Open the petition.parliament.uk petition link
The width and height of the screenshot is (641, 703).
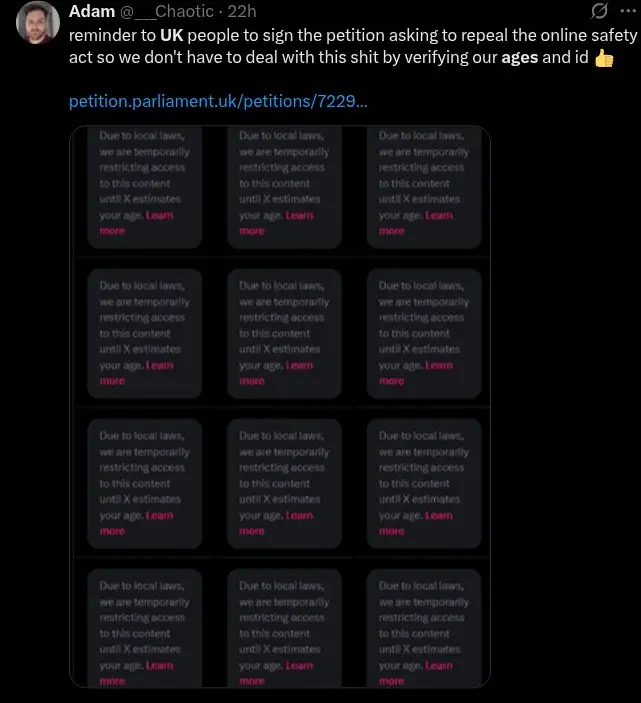tap(218, 101)
